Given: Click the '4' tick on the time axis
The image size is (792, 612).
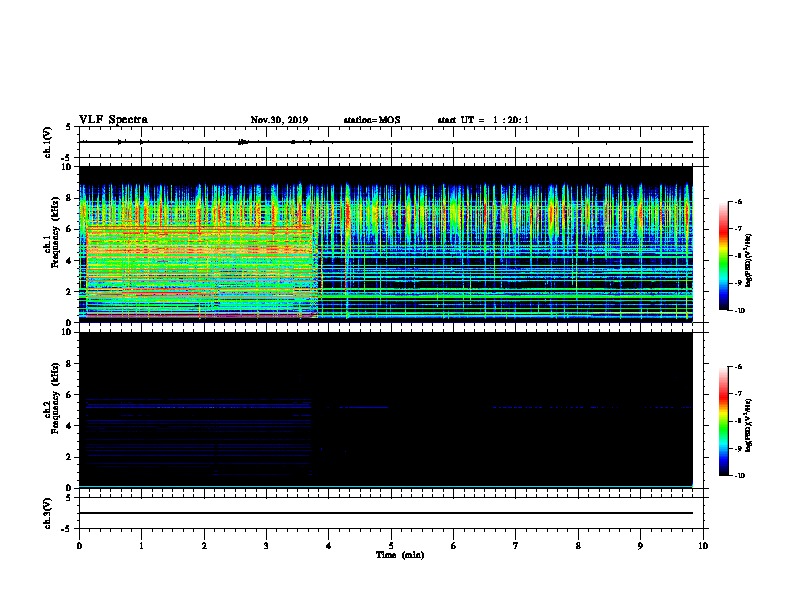Looking at the screenshot, I should tap(329, 546).
